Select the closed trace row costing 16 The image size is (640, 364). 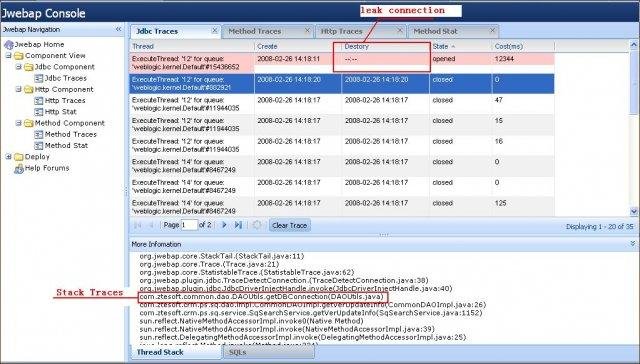[342, 145]
